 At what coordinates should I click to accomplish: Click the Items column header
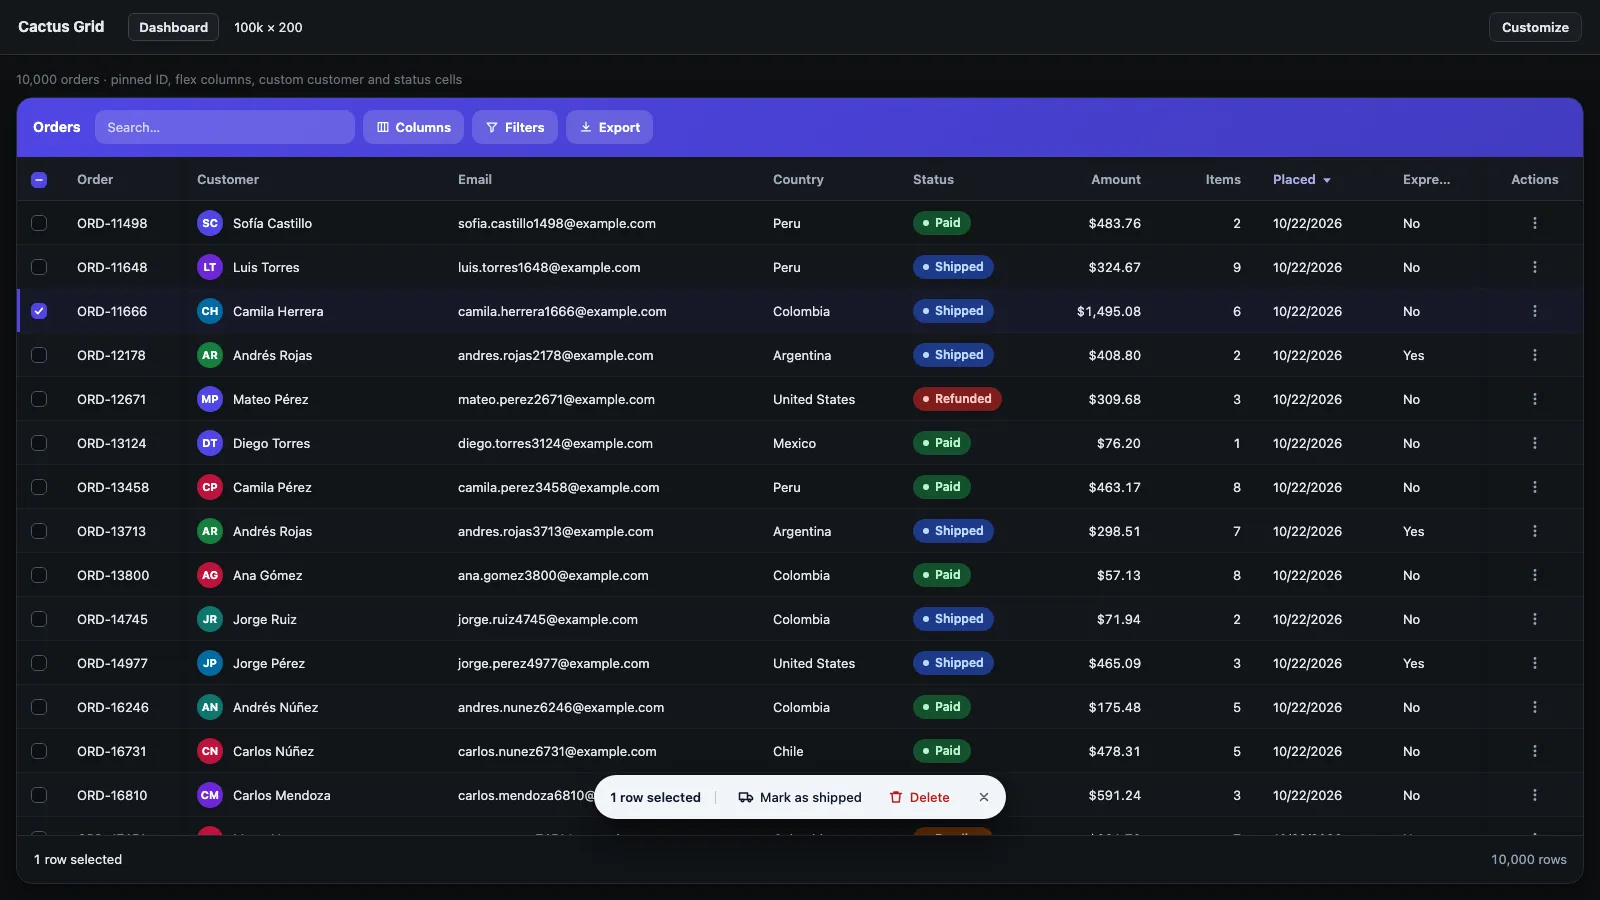(1223, 180)
